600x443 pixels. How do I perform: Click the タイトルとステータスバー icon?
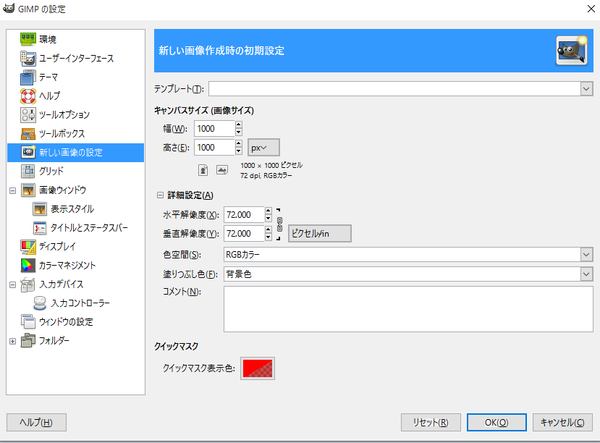point(40,228)
